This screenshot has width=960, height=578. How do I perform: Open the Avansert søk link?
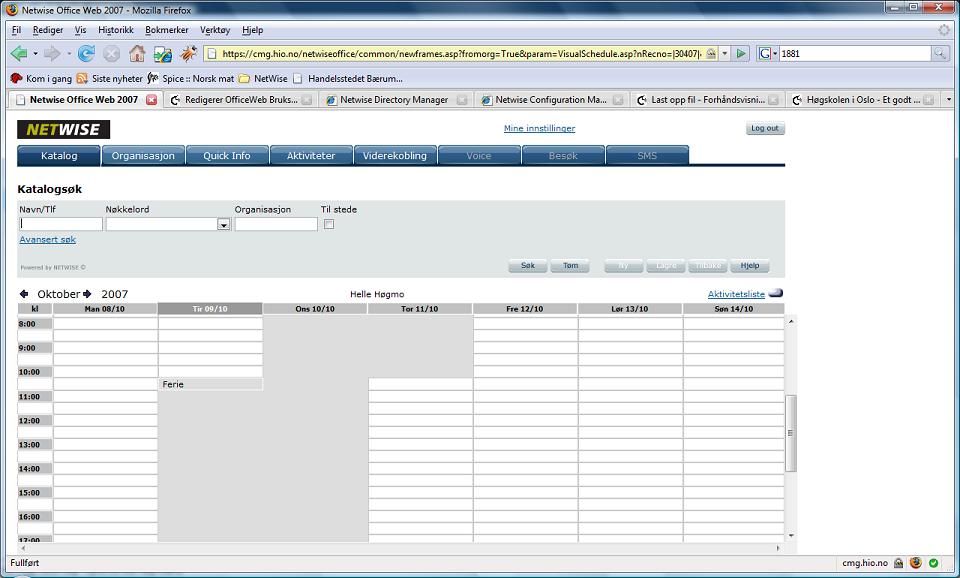click(48, 239)
